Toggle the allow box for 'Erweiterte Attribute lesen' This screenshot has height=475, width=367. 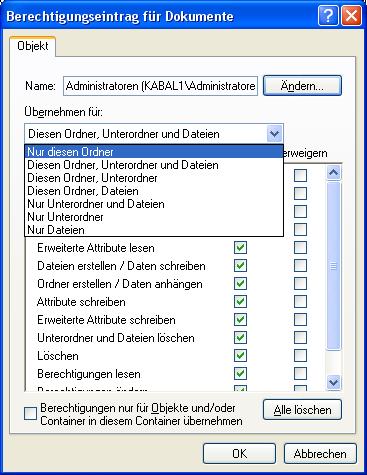pos(240,248)
